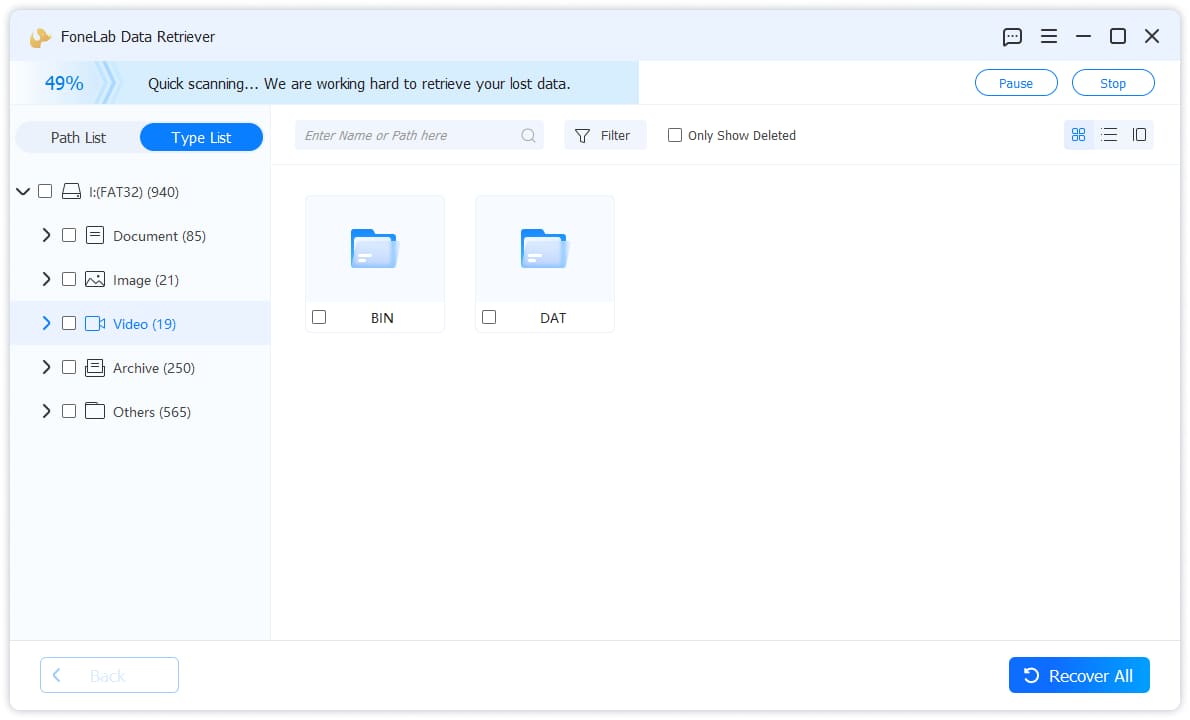
Task: Open the feedback chat icon
Action: click(x=1012, y=36)
